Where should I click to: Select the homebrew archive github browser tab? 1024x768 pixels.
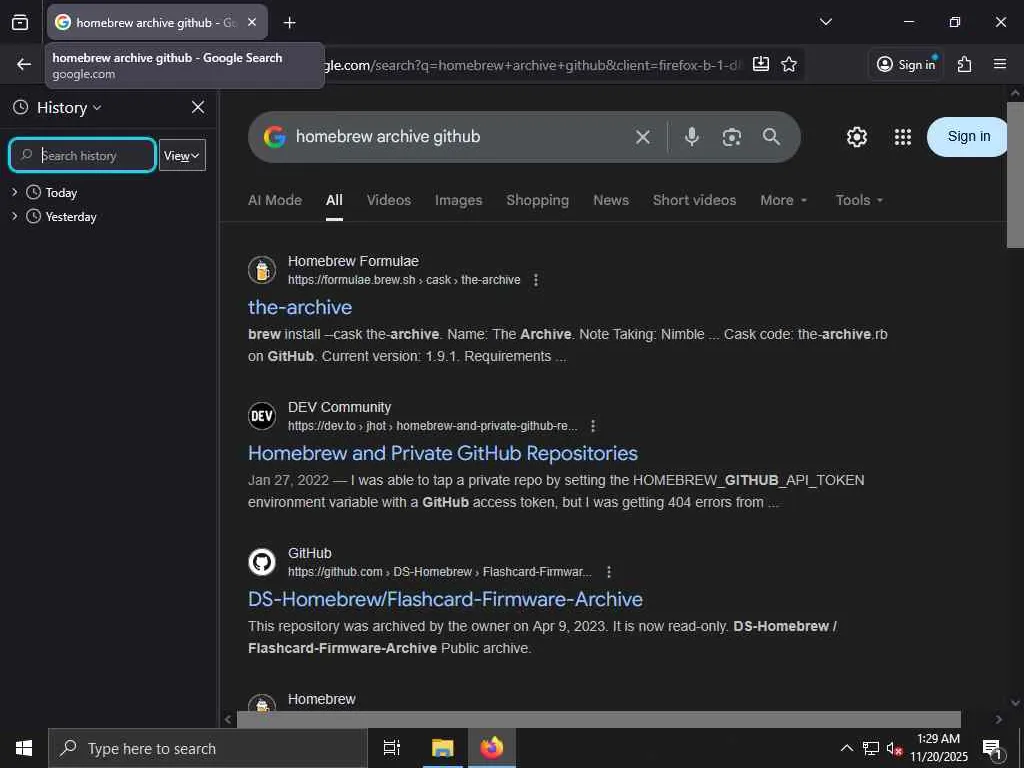[157, 22]
